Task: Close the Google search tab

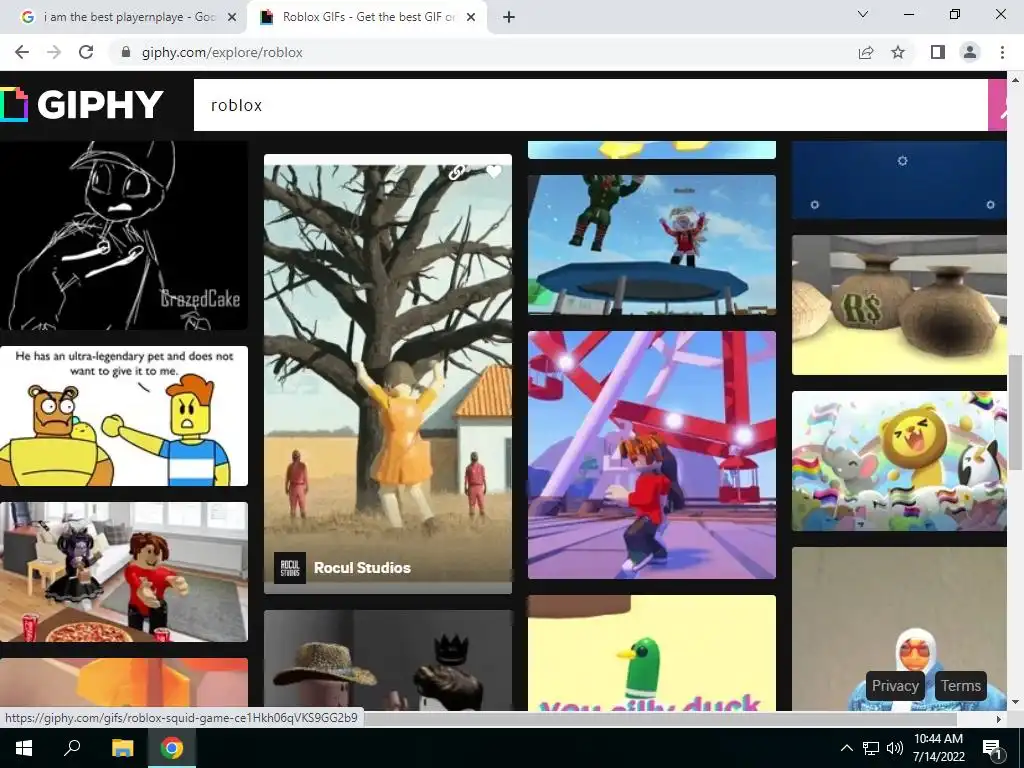Action: [x=231, y=17]
